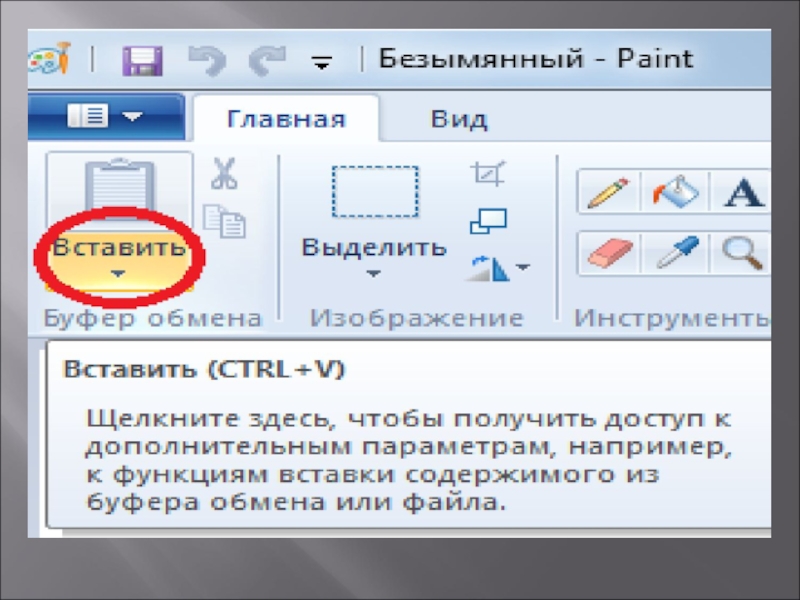Screen dimensions: 800x600
Task: Save the file using floppy disk icon
Action: [142, 61]
